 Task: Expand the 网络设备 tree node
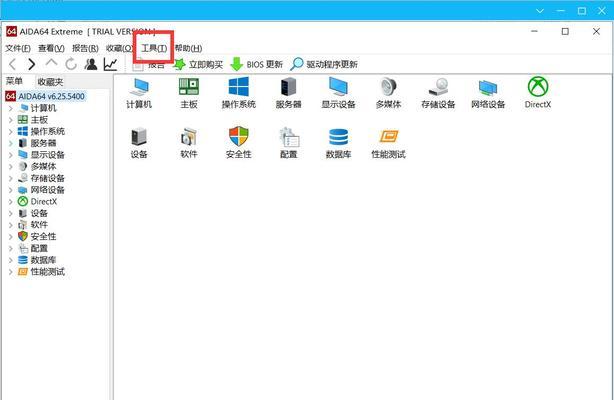point(11,190)
